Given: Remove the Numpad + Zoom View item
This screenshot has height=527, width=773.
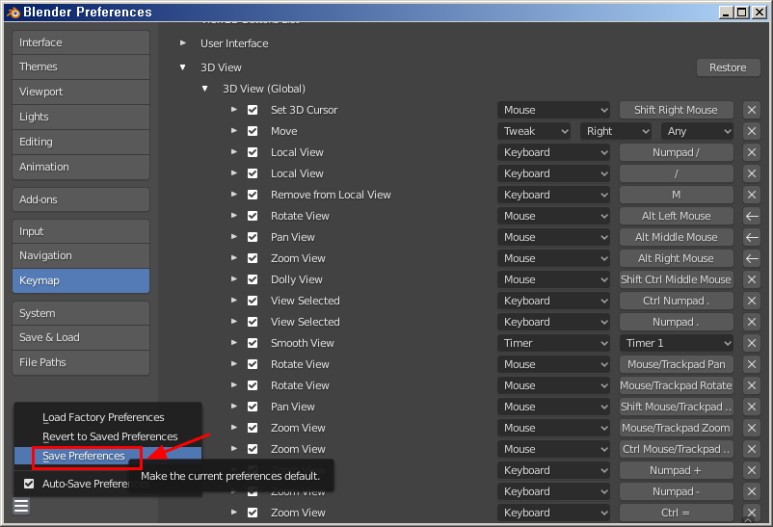Looking at the screenshot, I should click(751, 470).
